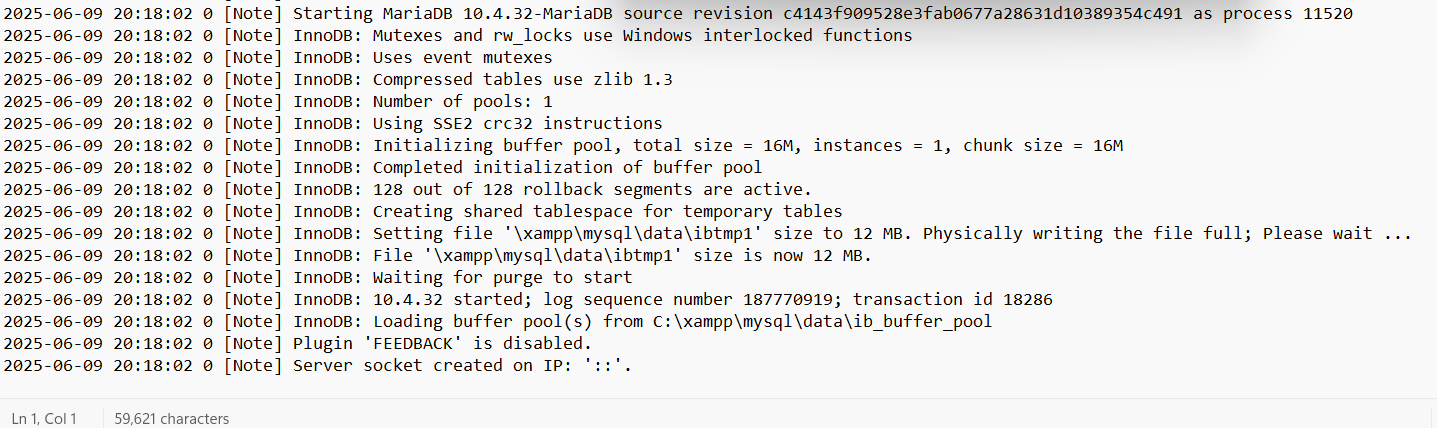Place cursor on "Waiting for purge to start"
This screenshot has height=428, width=1437.
pos(502,278)
